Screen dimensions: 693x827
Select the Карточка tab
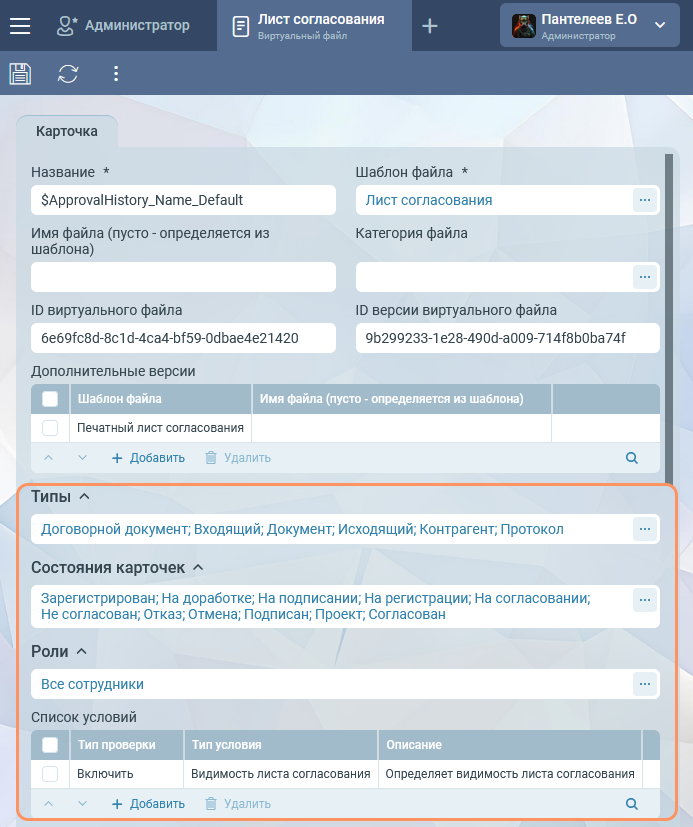(x=67, y=131)
